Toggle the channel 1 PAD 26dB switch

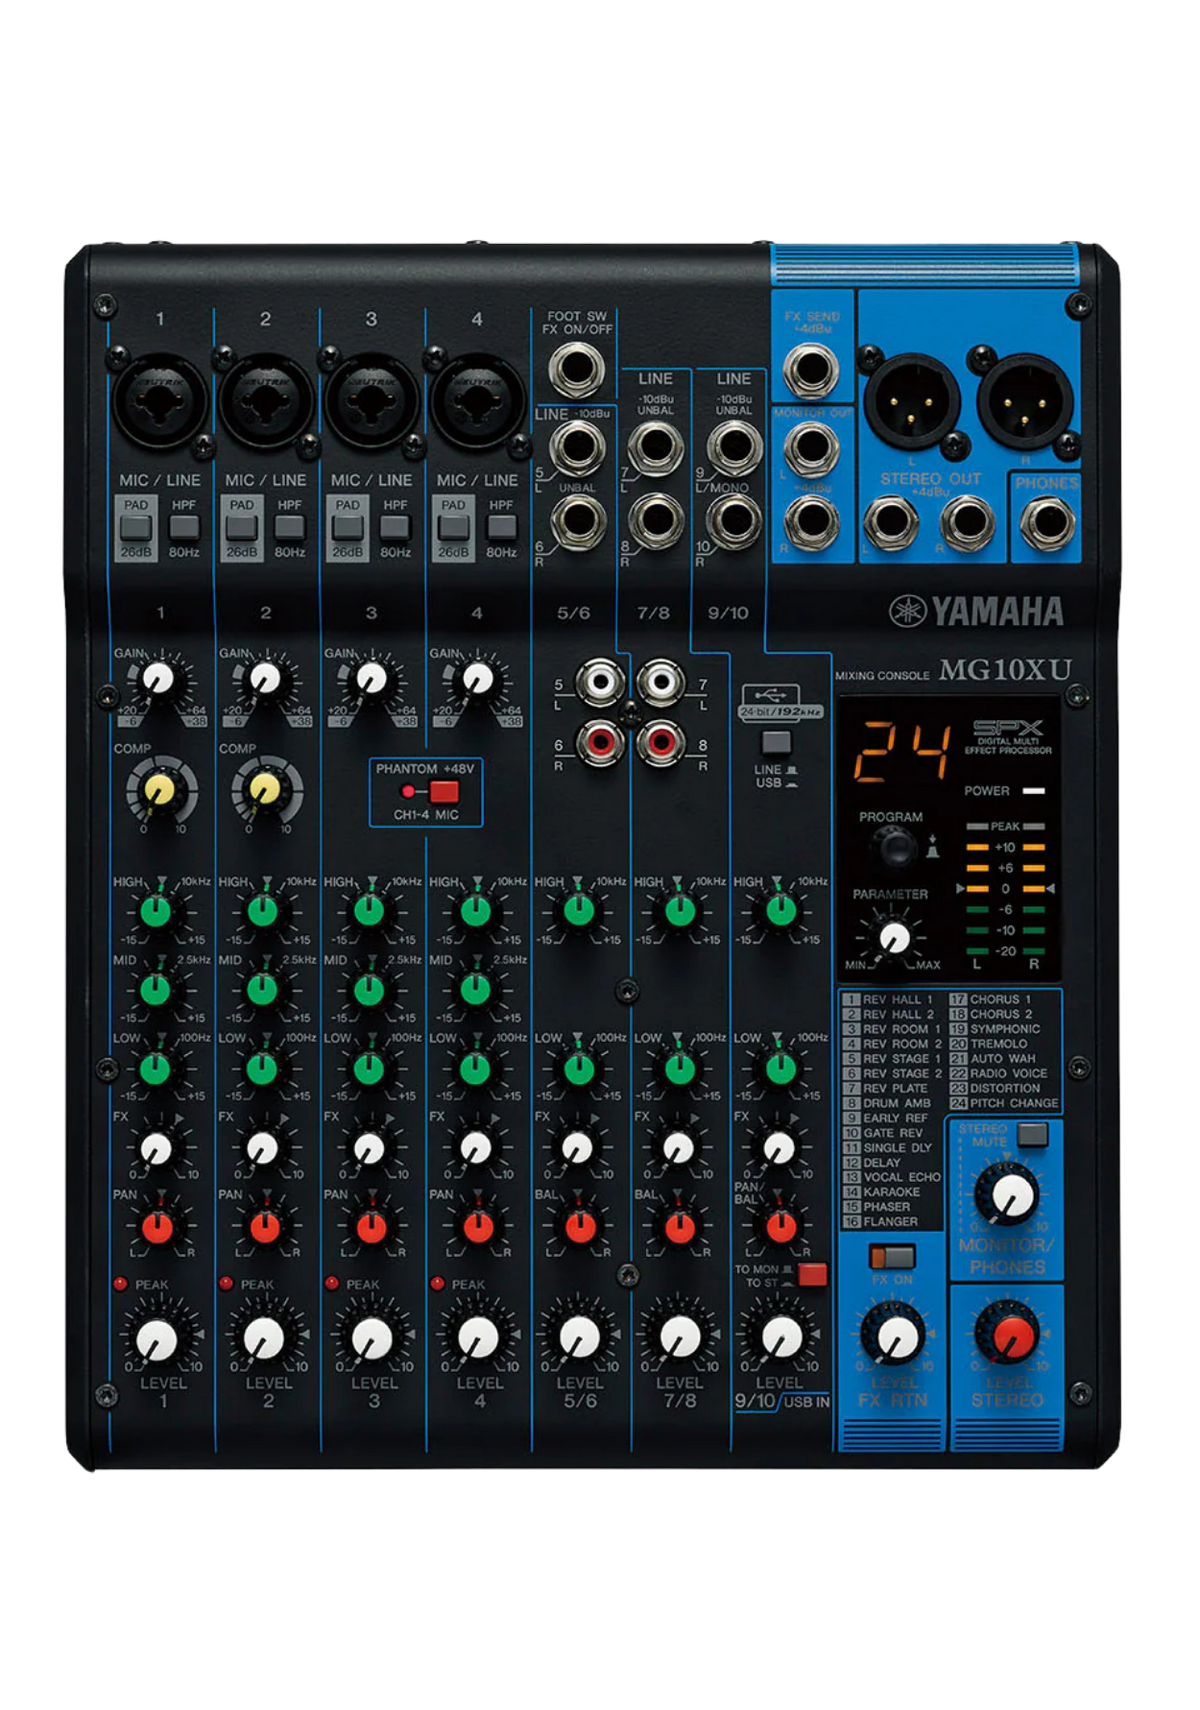pyautogui.click(x=135, y=528)
